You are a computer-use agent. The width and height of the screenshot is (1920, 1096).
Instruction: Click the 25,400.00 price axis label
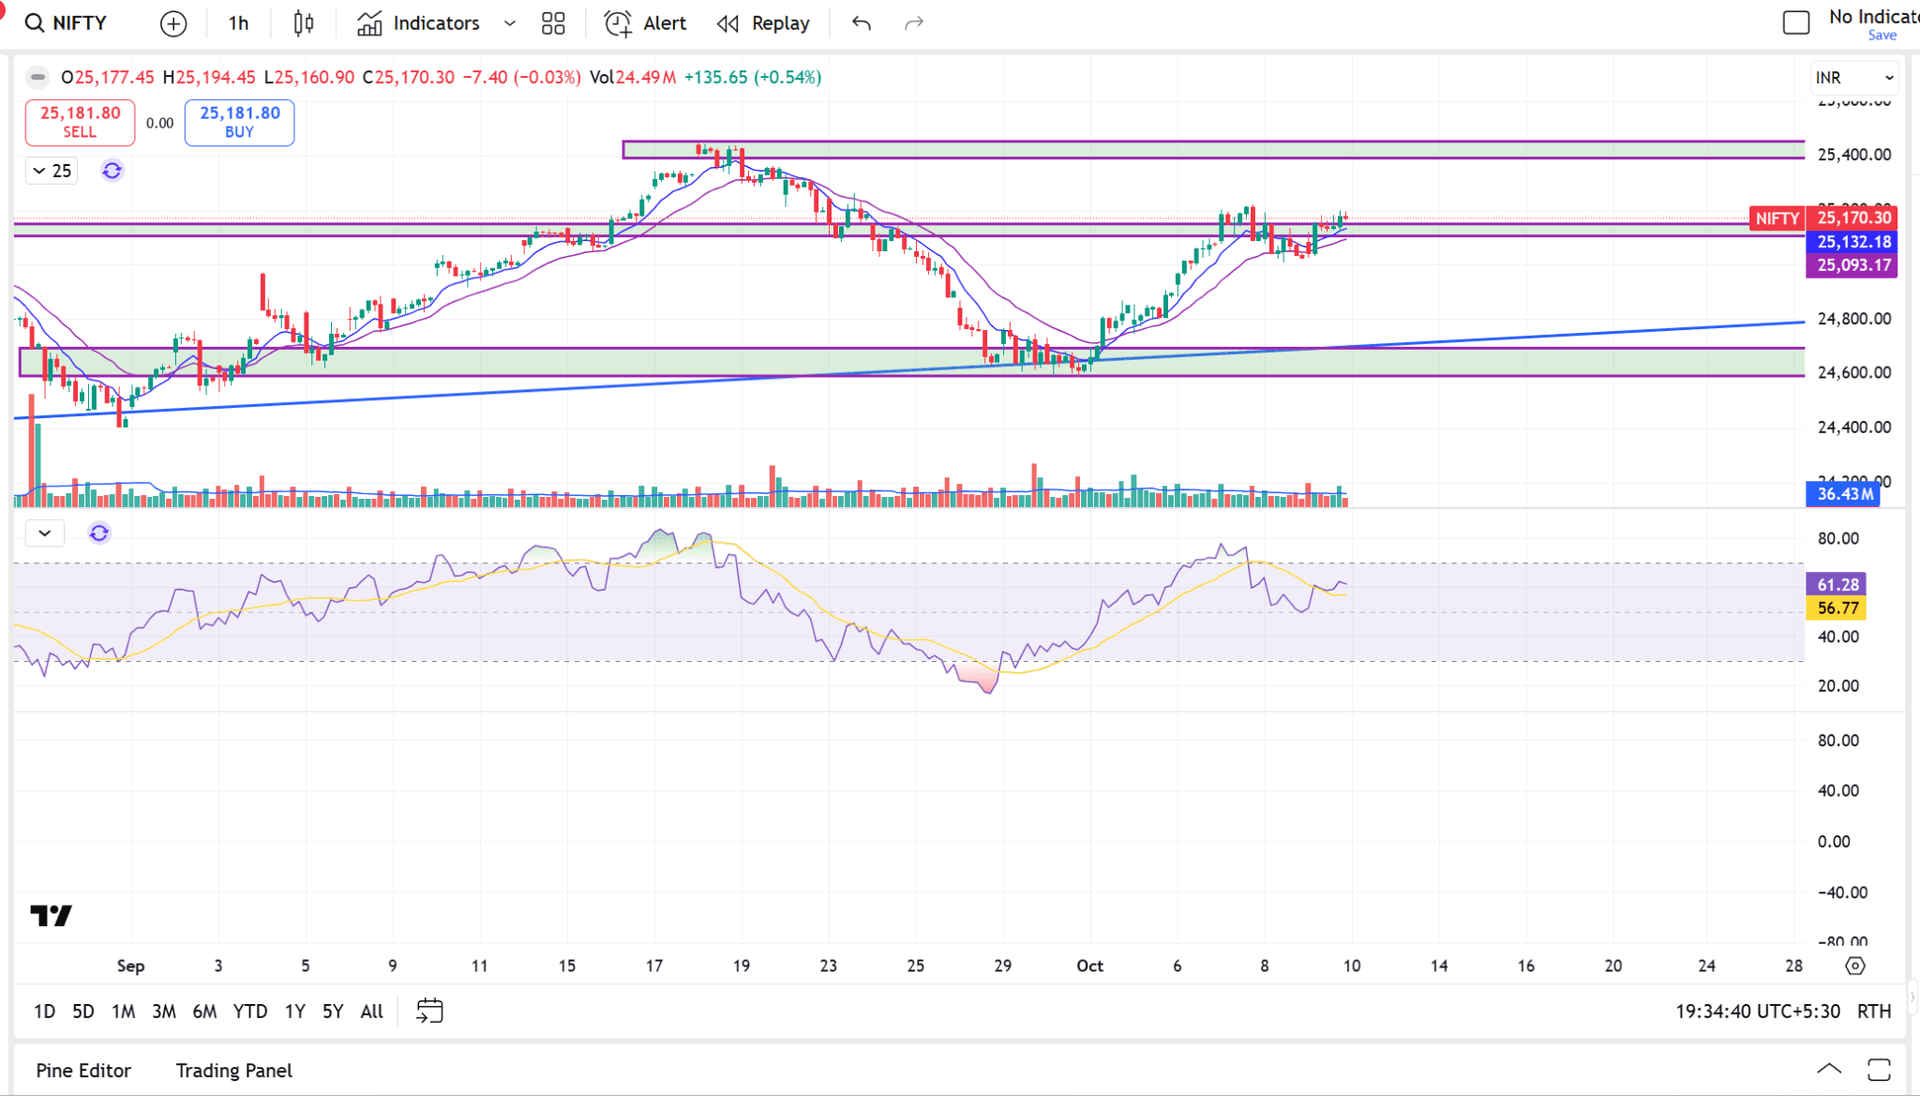click(1854, 155)
